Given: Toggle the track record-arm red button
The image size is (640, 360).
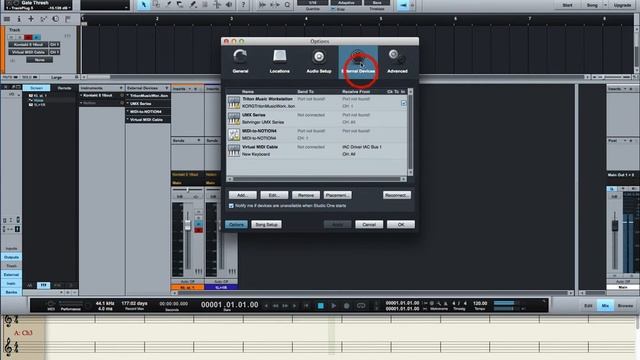Looking at the screenshot, I should [x=28, y=37].
